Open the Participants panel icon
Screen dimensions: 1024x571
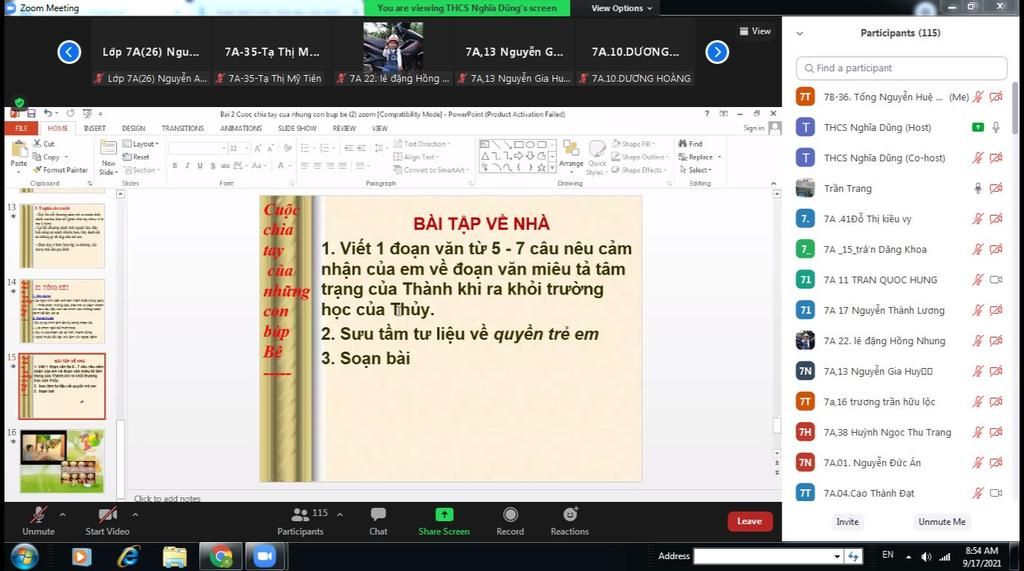300,514
